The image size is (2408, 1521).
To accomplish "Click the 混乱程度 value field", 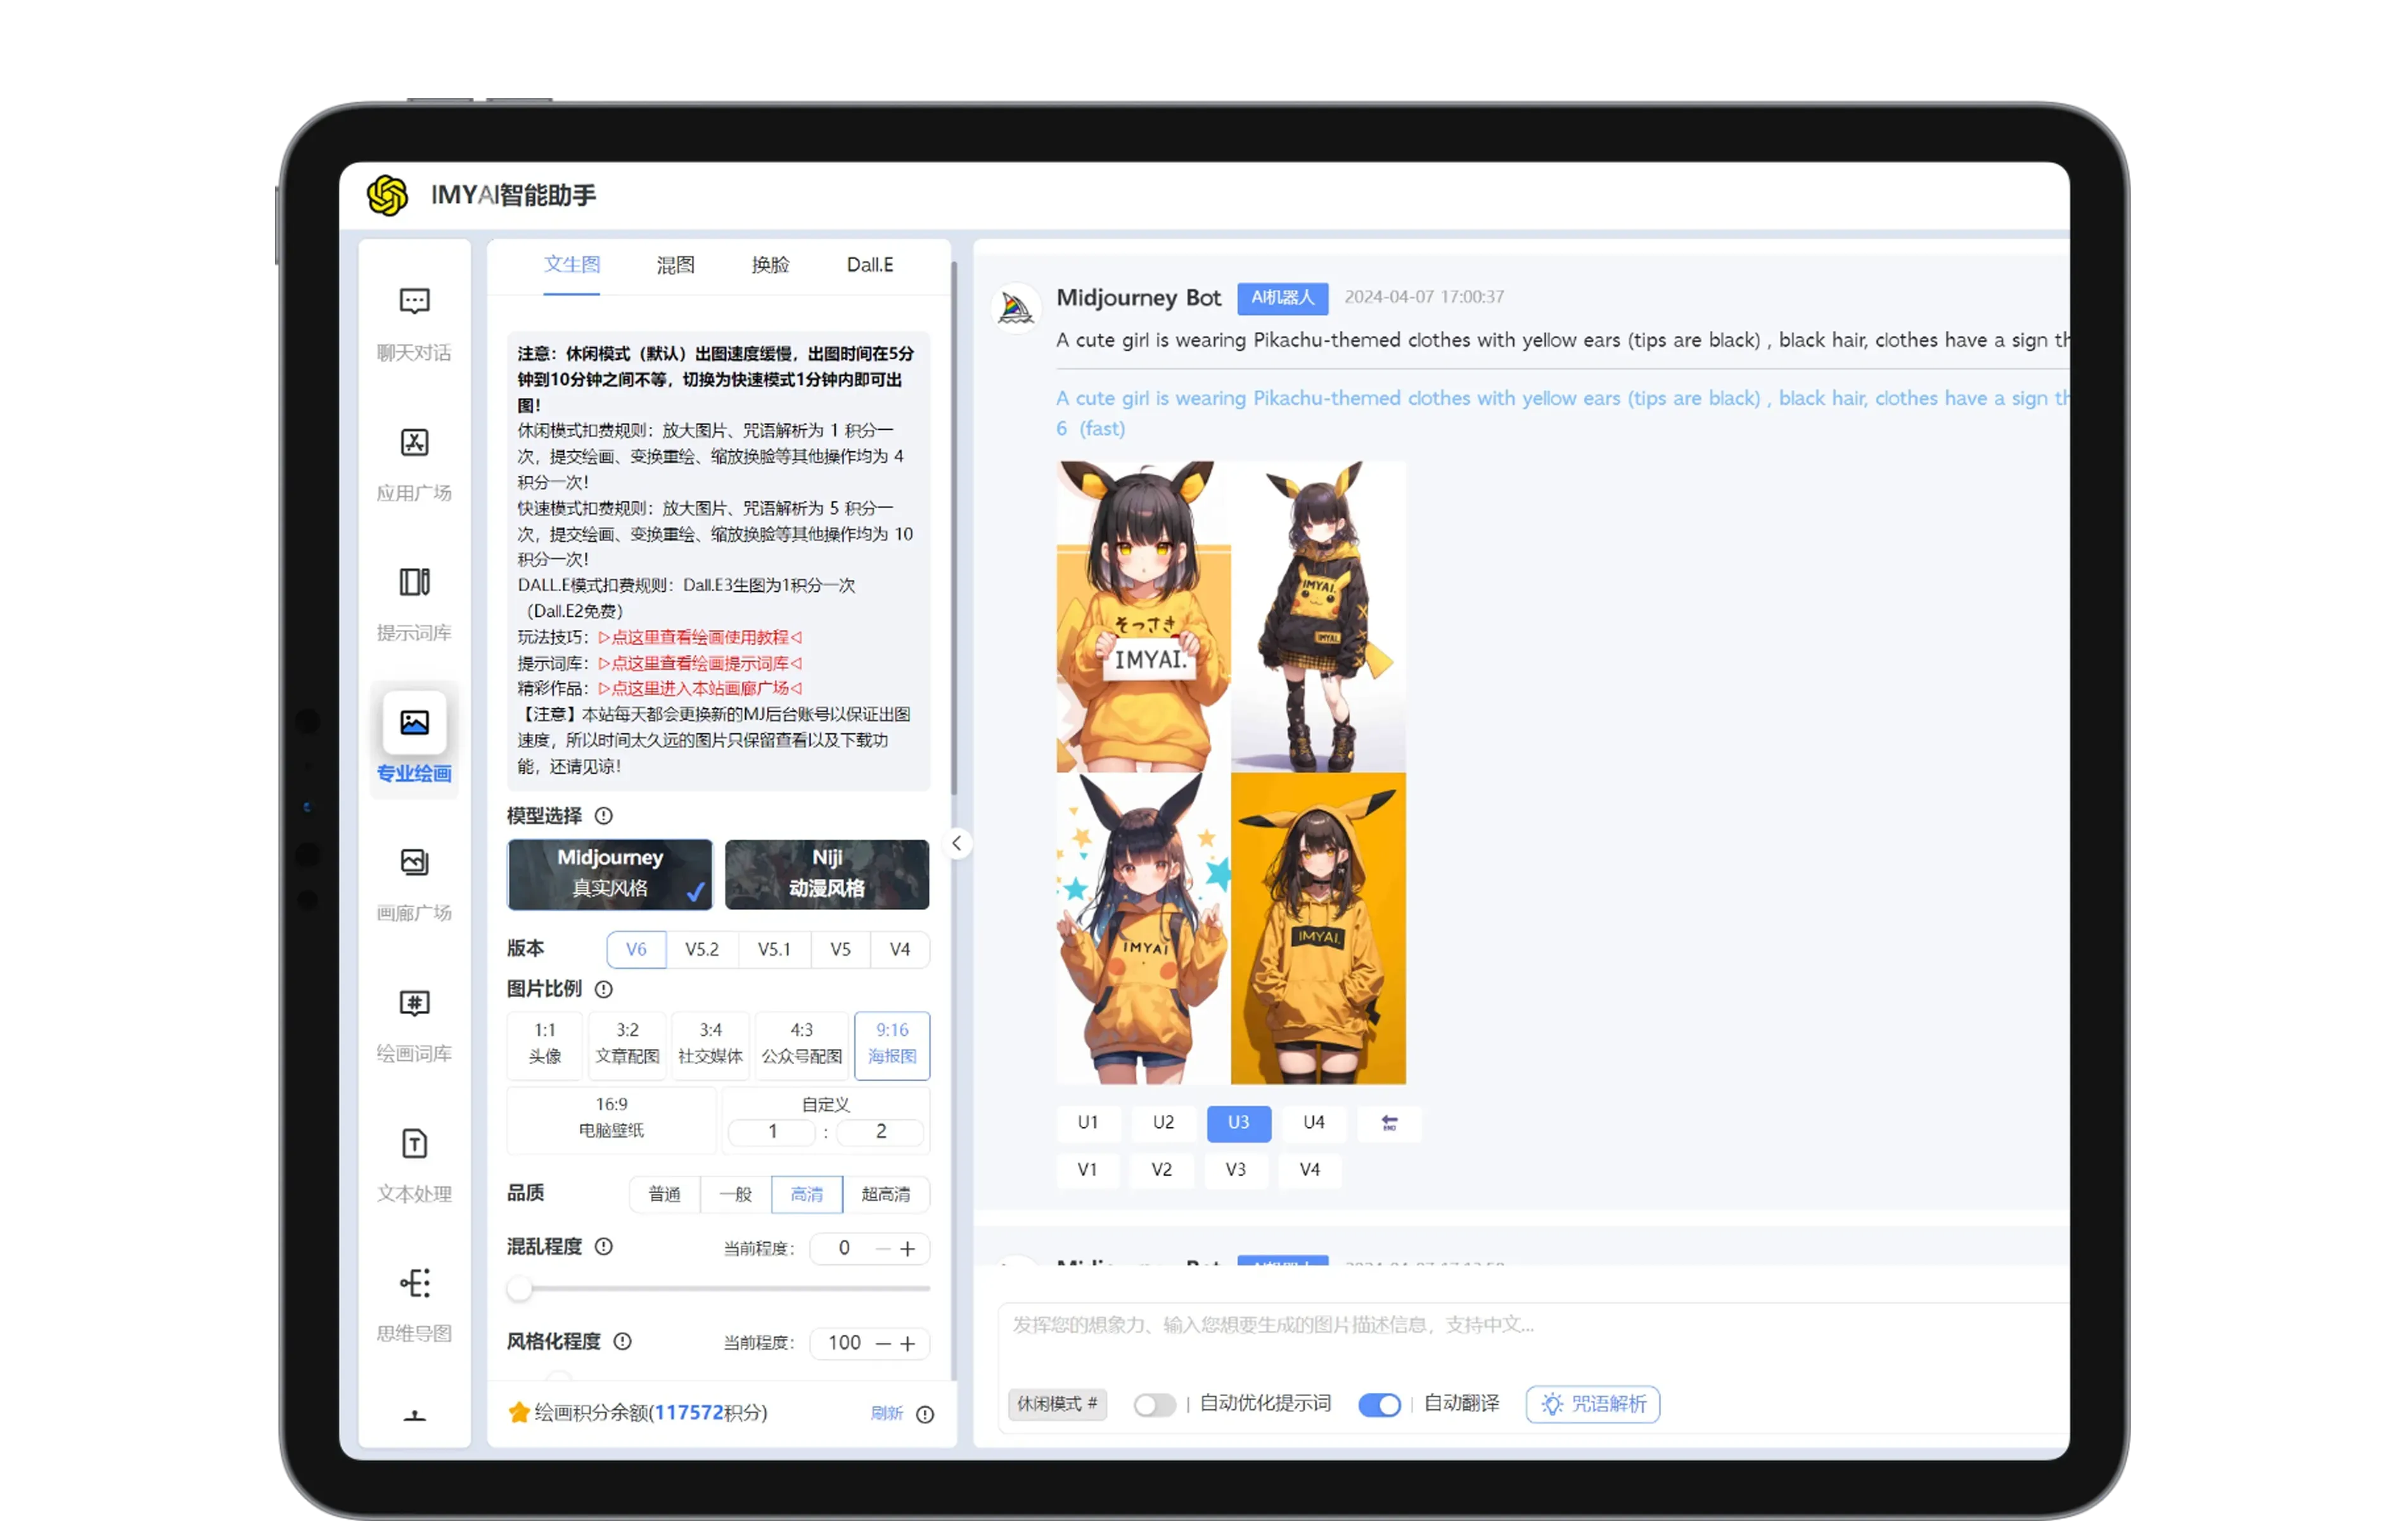I will [x=844, y=1249].
